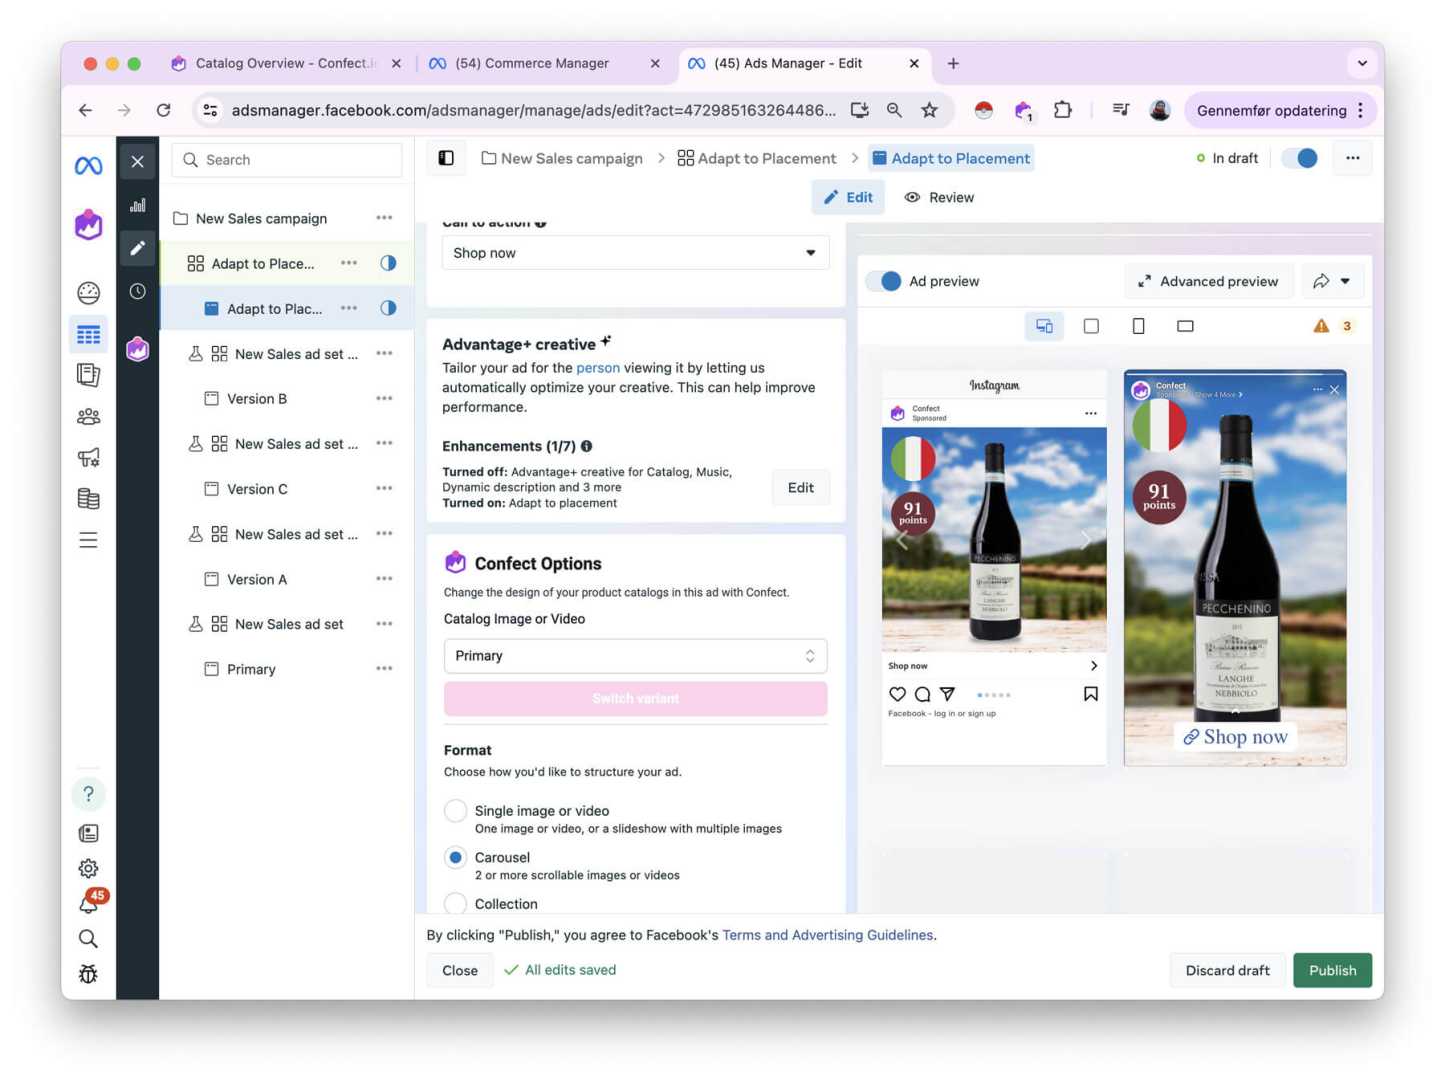1445x1080 pixels.
Task: Open options for Primary ad row
Action: pyautogui.click(x=384, y=668)
